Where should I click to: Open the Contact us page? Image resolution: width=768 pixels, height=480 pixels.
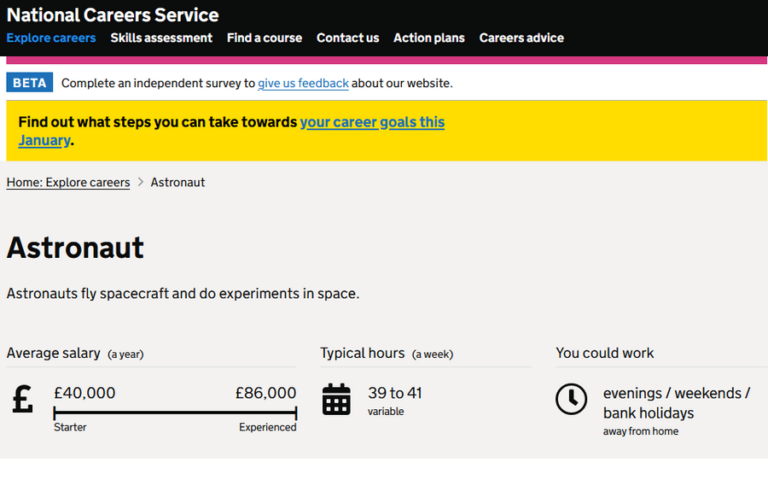pos(347,38)
